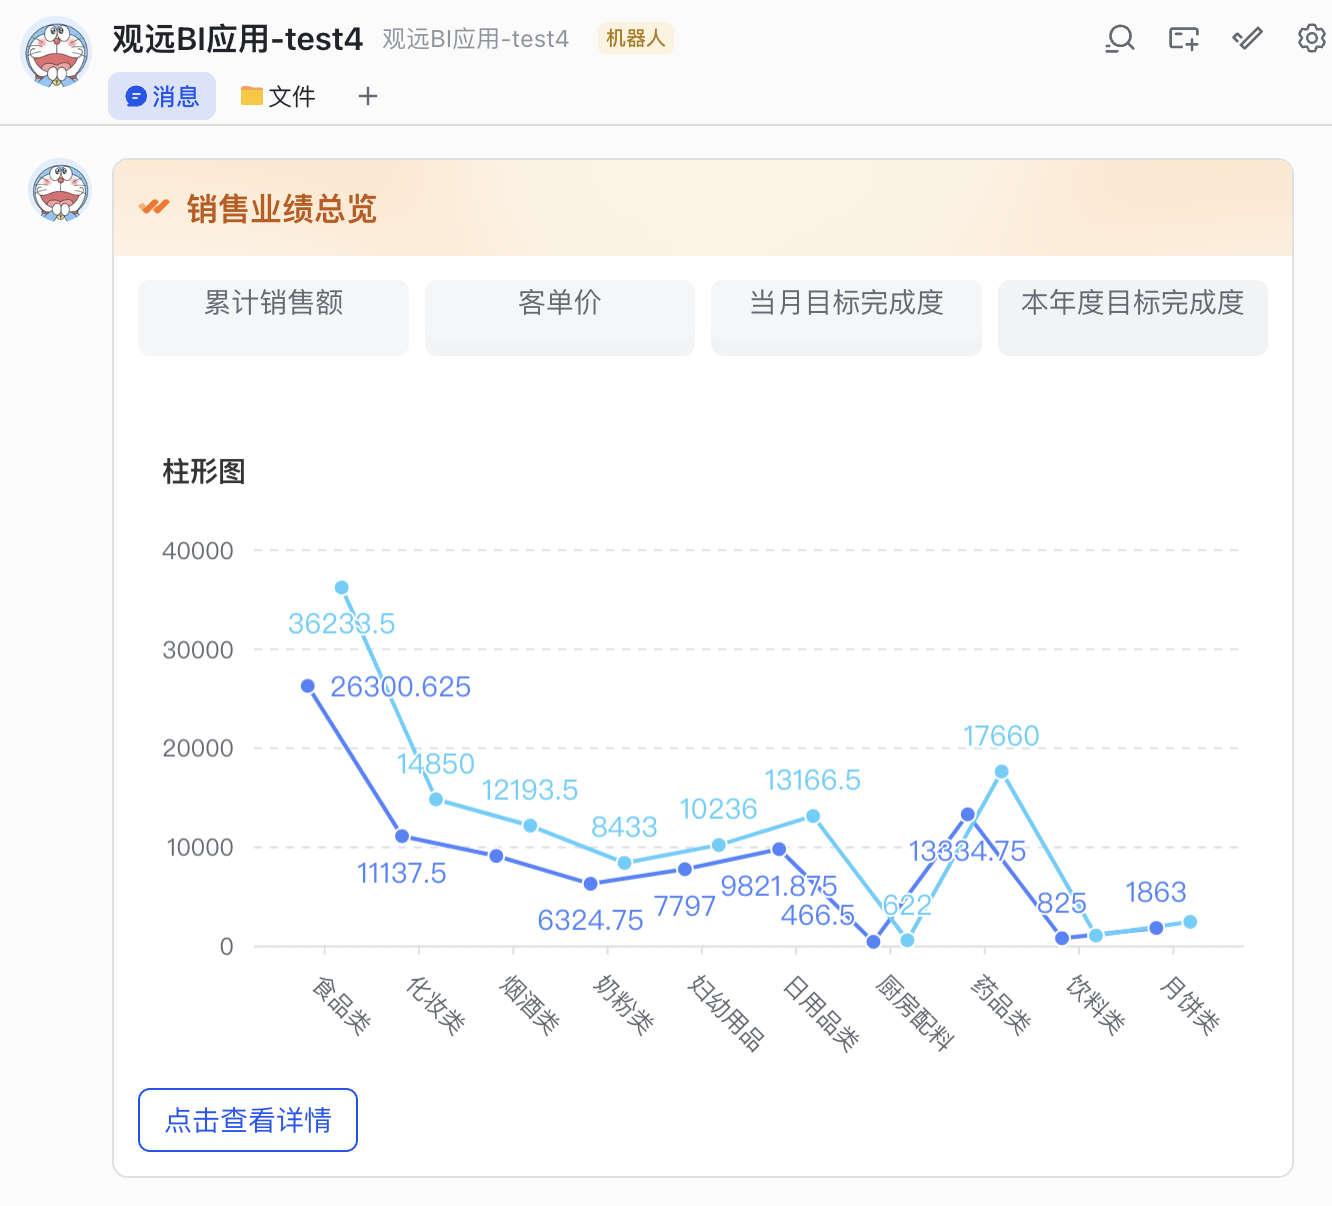Click the 药品类 17660 data point

pos(1001,771)
